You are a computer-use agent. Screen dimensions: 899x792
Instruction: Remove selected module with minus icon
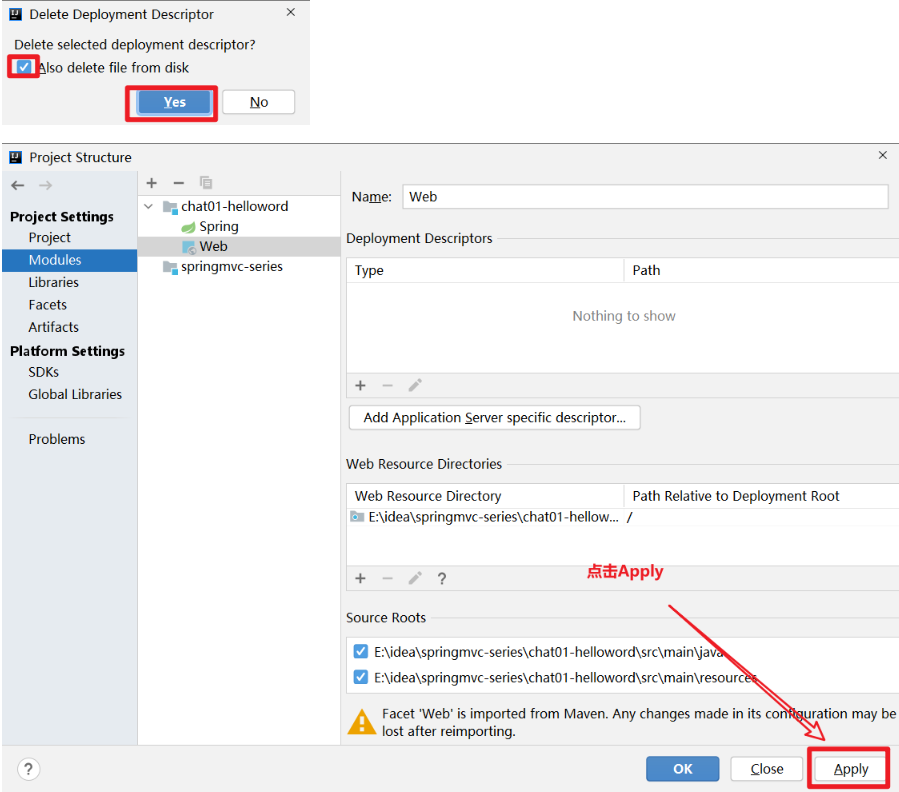coord(179,183)
